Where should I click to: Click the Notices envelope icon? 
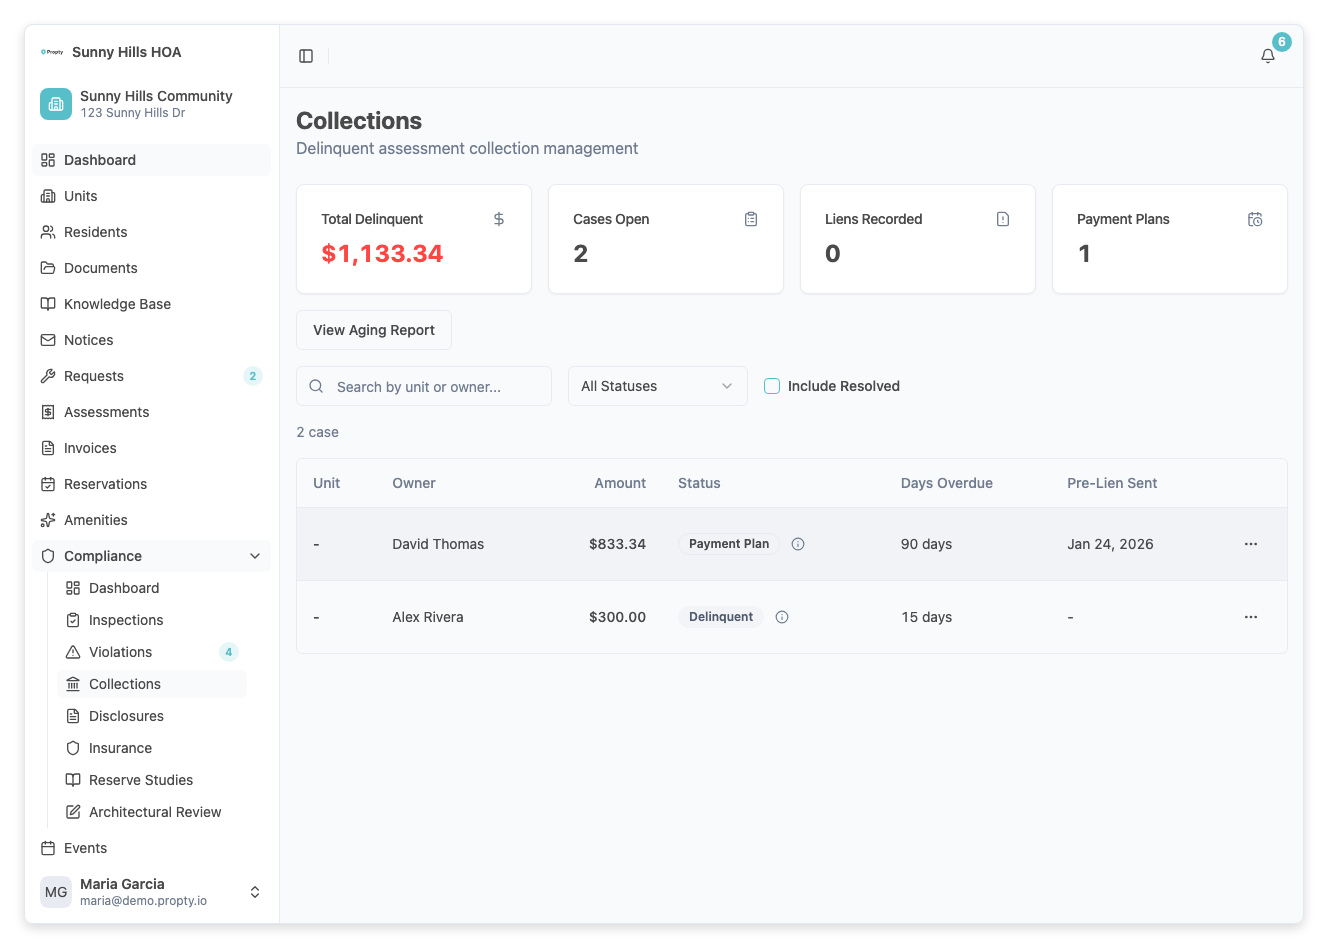[48, 340]
